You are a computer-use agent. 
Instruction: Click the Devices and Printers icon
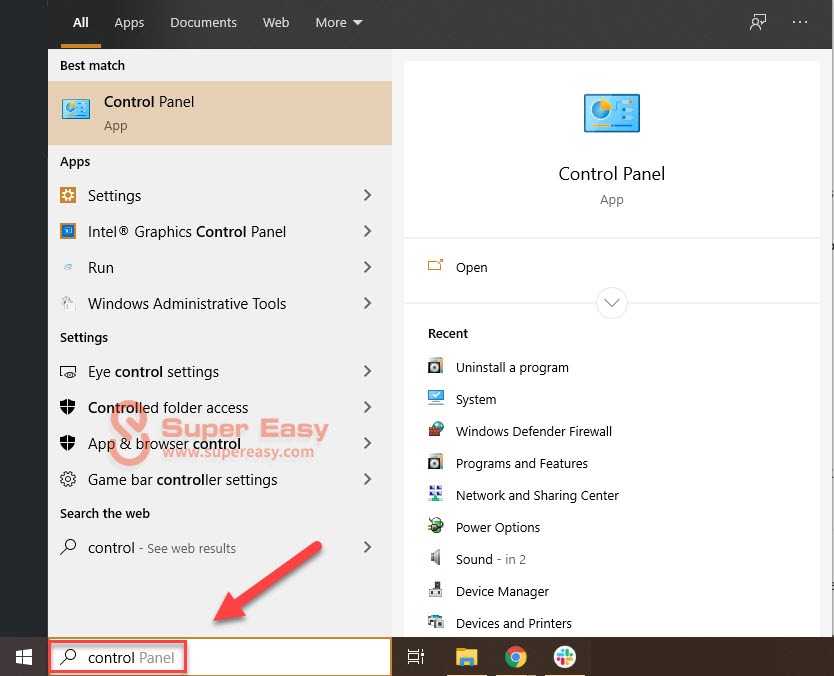(436, 621)
